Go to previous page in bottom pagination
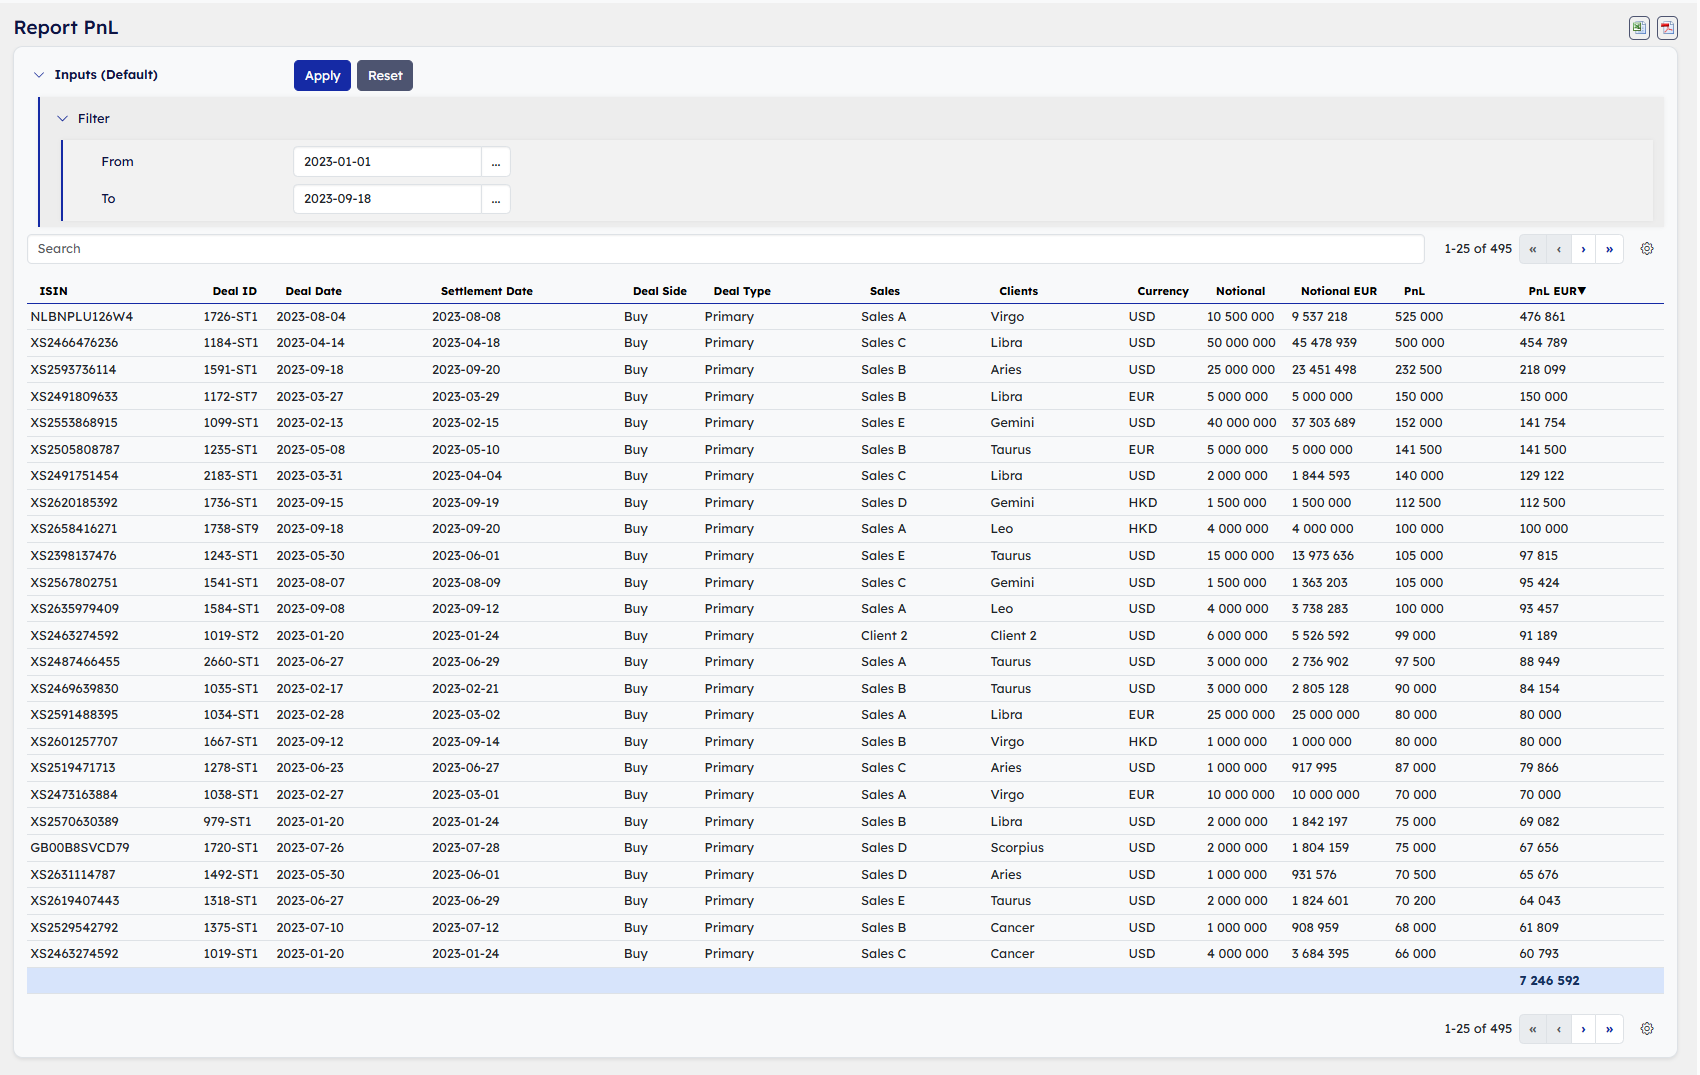 [1558, 1029]
